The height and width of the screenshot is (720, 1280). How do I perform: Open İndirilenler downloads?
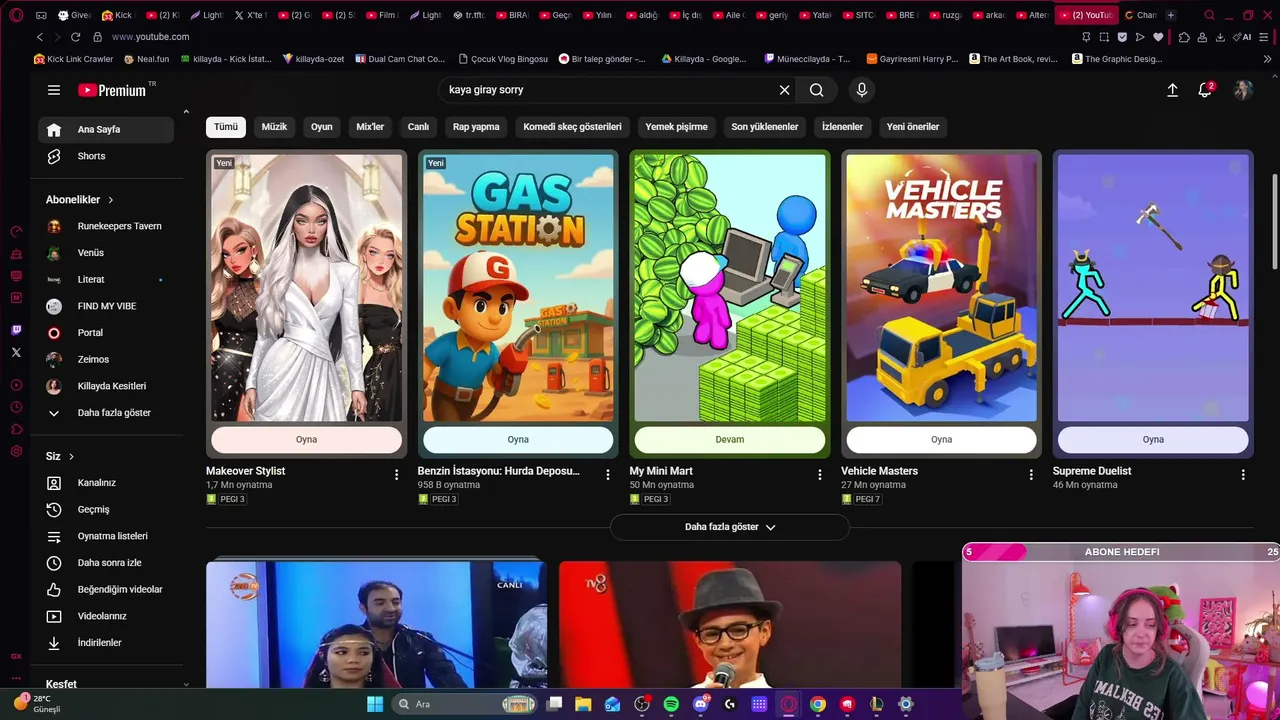coord(107,643)
